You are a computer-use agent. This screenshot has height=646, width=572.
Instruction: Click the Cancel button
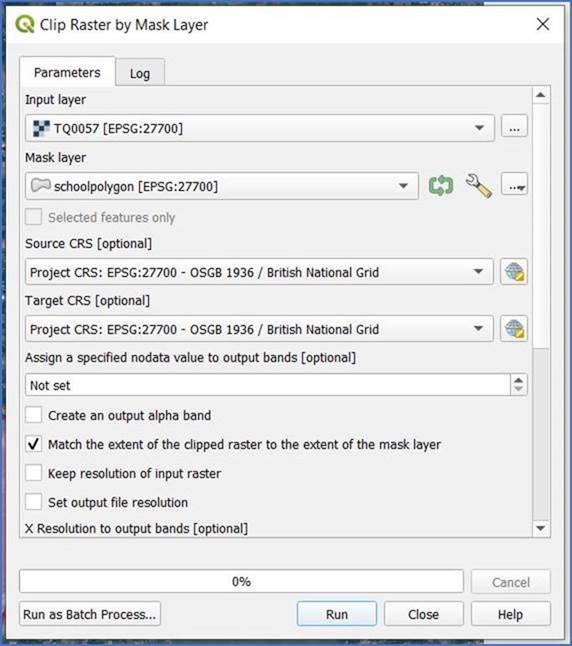[x=511, y=582]
